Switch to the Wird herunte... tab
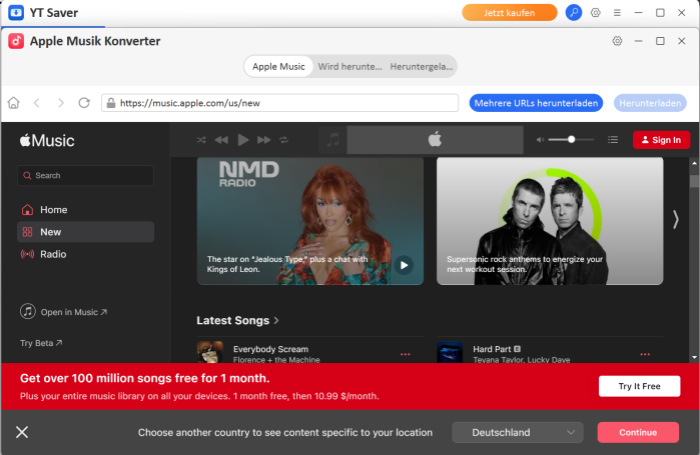This screenshot has width=700, height=455. pyautogui.click(x=350, y=67)
